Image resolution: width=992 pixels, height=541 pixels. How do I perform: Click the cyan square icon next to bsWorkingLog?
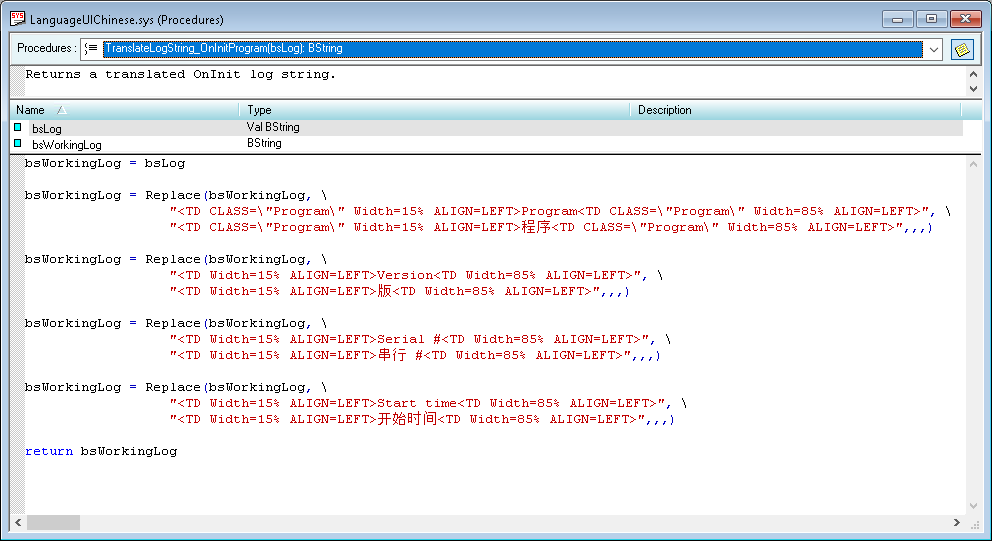coord(18,144)
